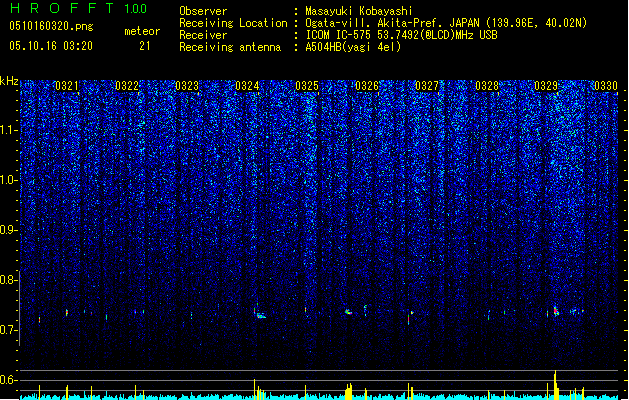Click the 0327 time marker
Viewport: 629px width, 400px height.
(x=427, y=86)
